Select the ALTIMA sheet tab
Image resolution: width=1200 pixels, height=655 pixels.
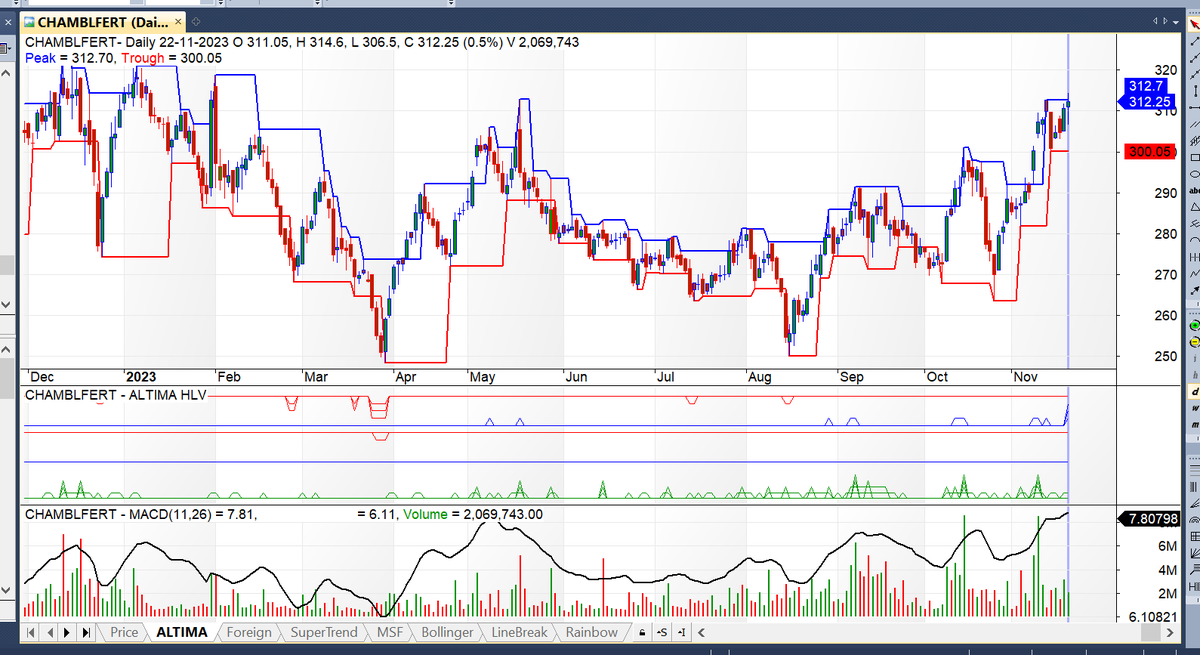pos(182,632)
